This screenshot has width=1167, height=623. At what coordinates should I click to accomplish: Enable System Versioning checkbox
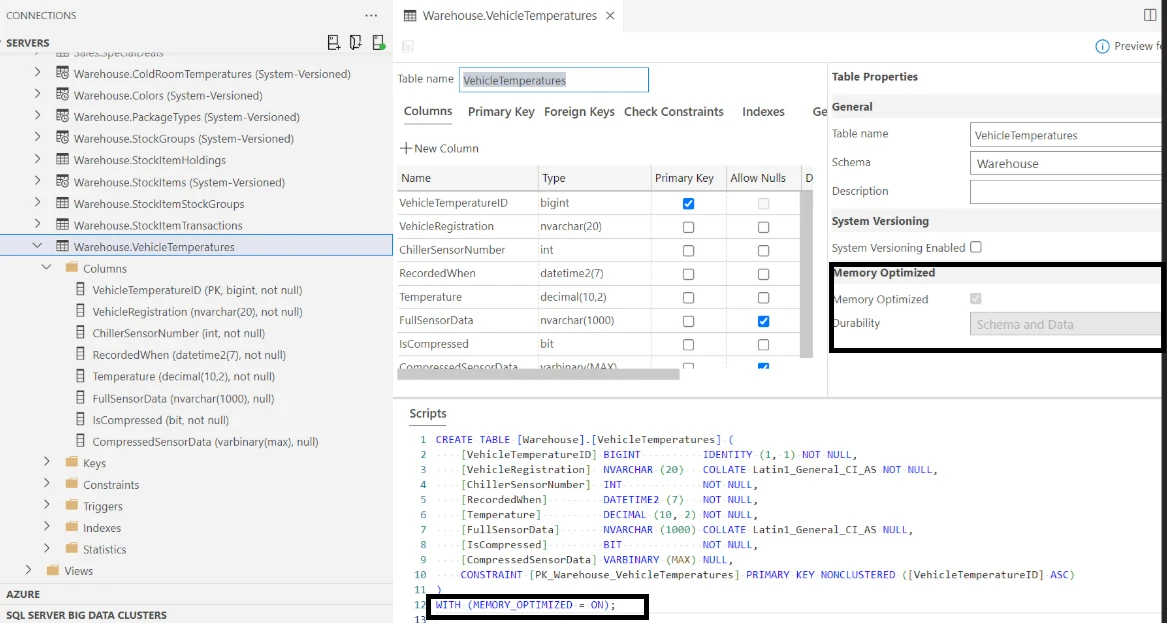(x=976, y=247)
